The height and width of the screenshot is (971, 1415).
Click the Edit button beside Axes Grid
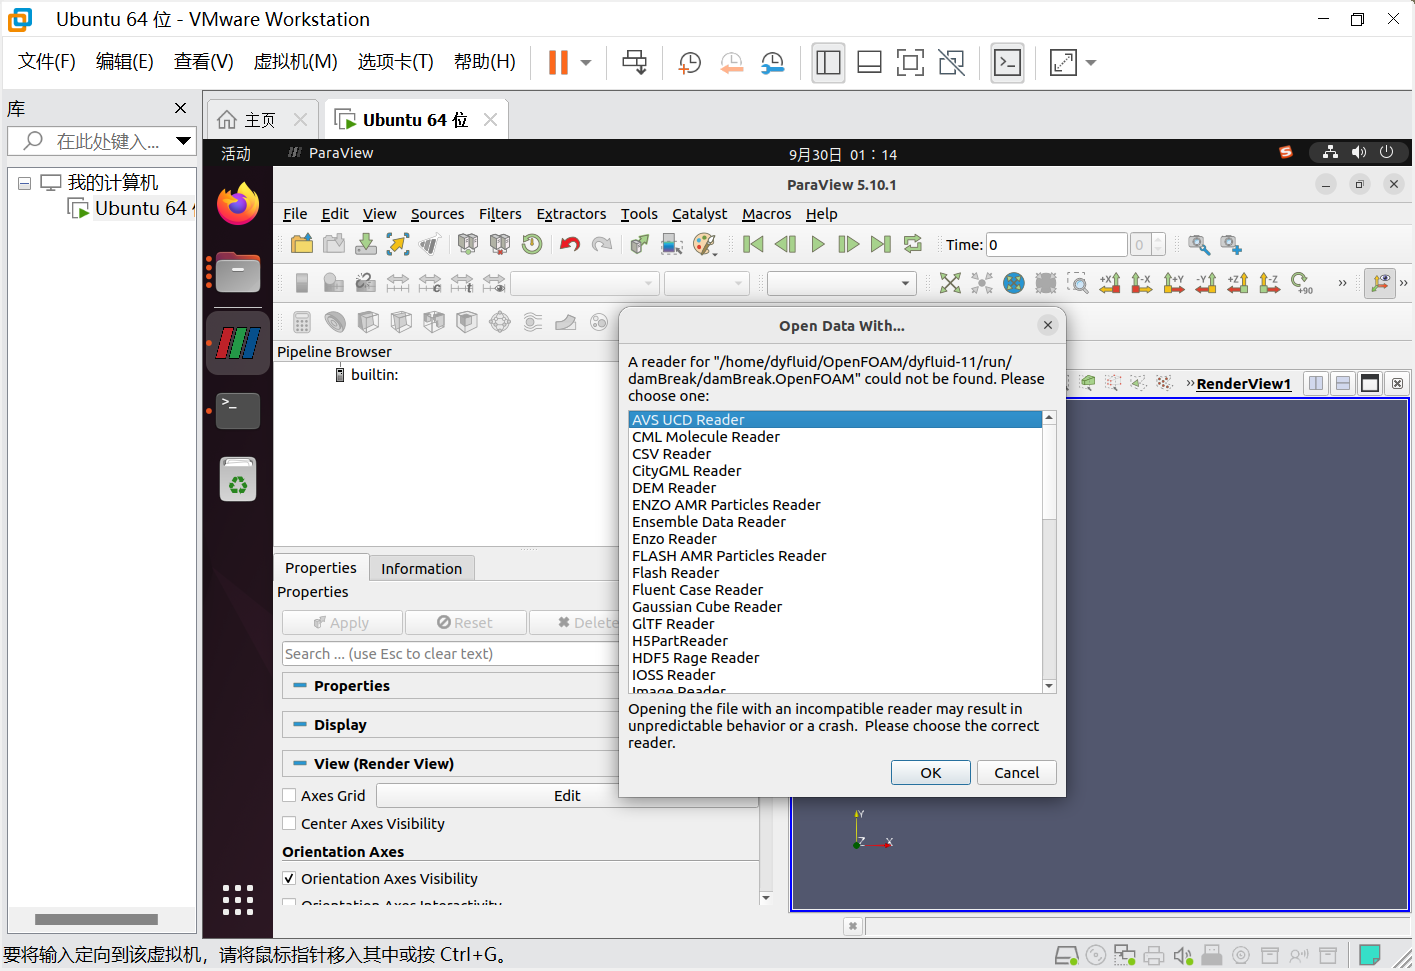567,795
